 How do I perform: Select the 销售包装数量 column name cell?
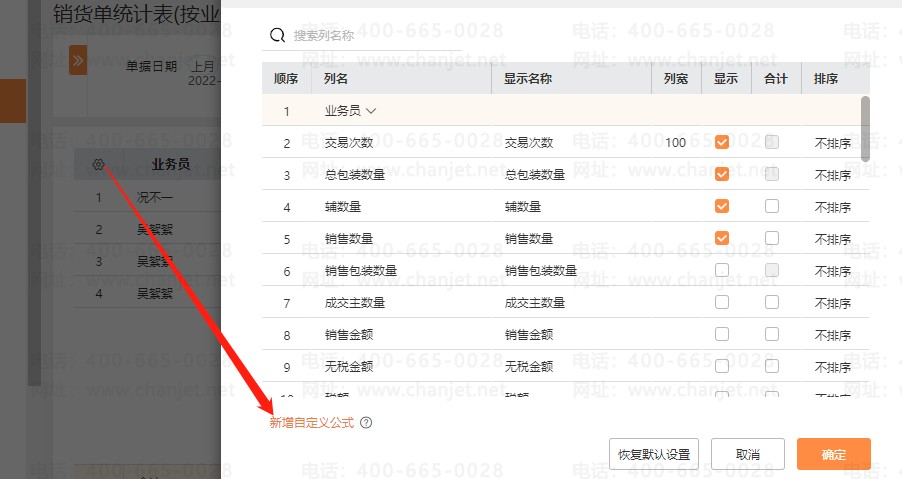(x=361, y=271)
